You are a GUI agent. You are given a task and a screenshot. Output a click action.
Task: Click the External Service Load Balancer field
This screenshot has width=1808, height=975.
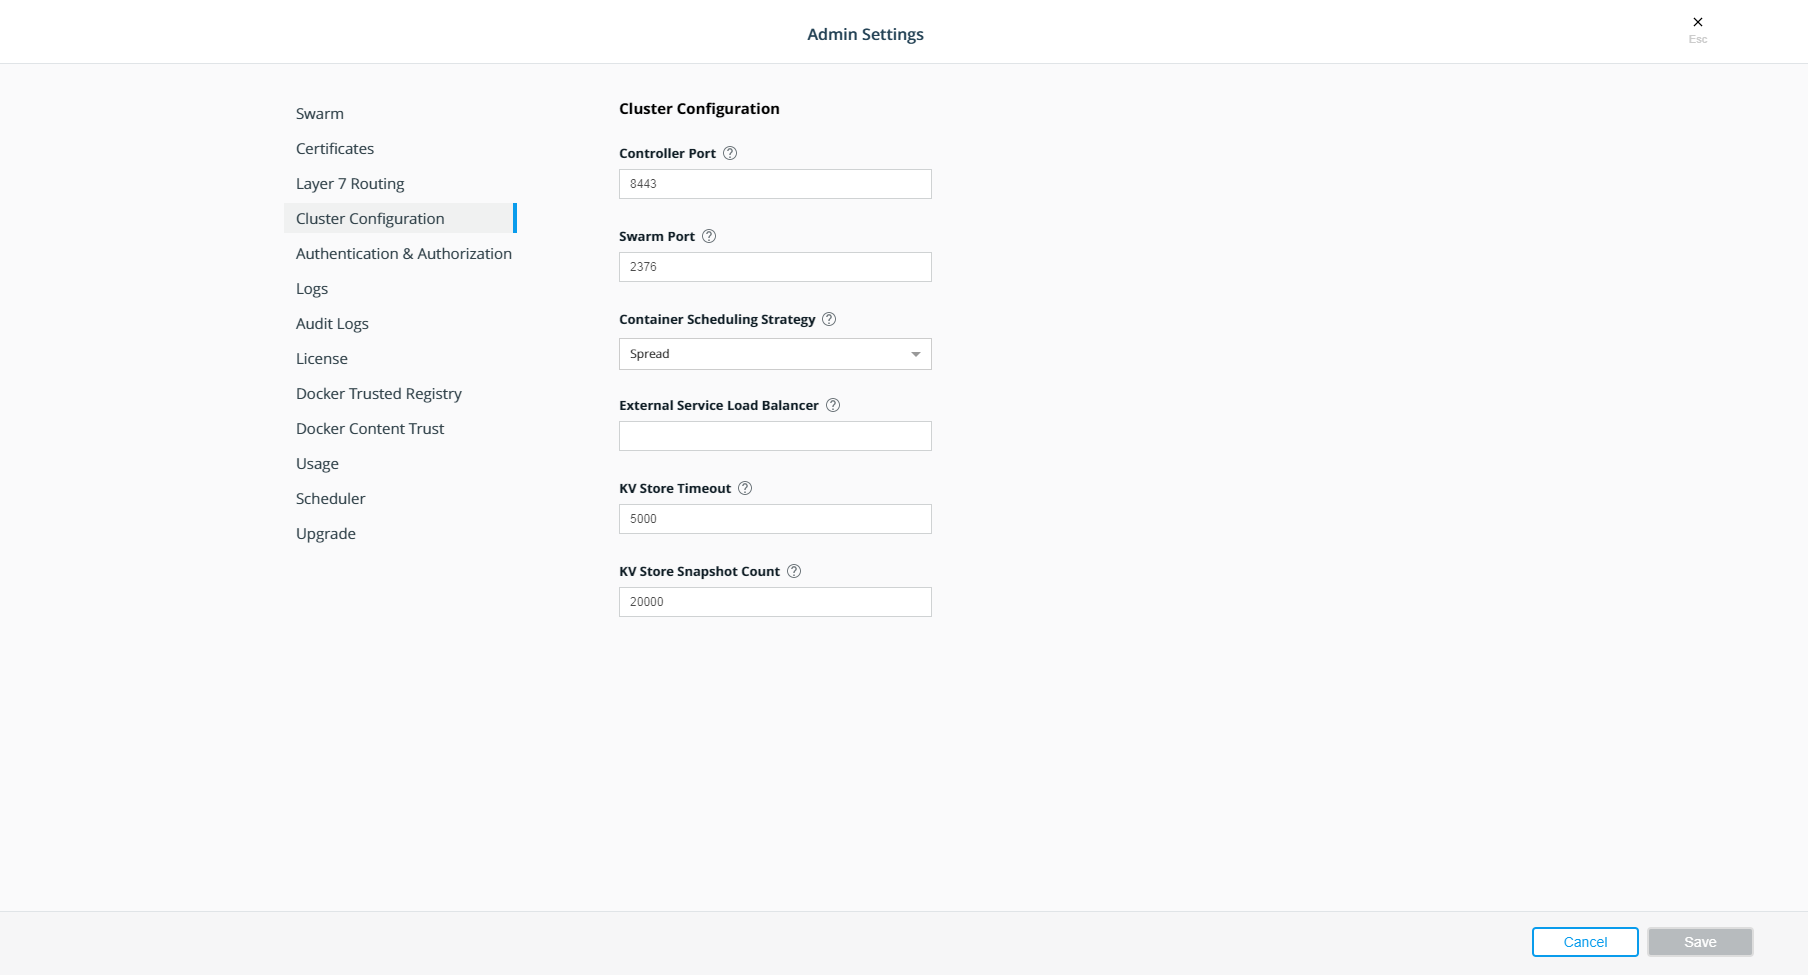(x=775, y=436)
